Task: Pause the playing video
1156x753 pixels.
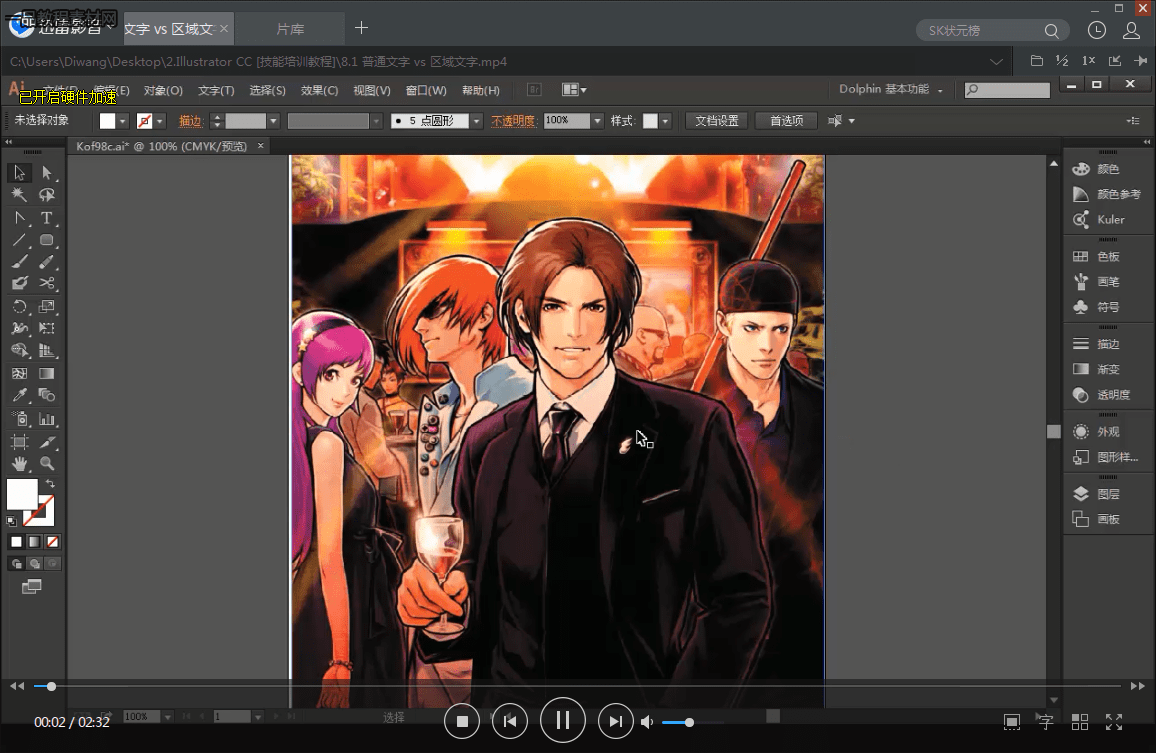Action: pyautogui.click(x=562, y=720)
